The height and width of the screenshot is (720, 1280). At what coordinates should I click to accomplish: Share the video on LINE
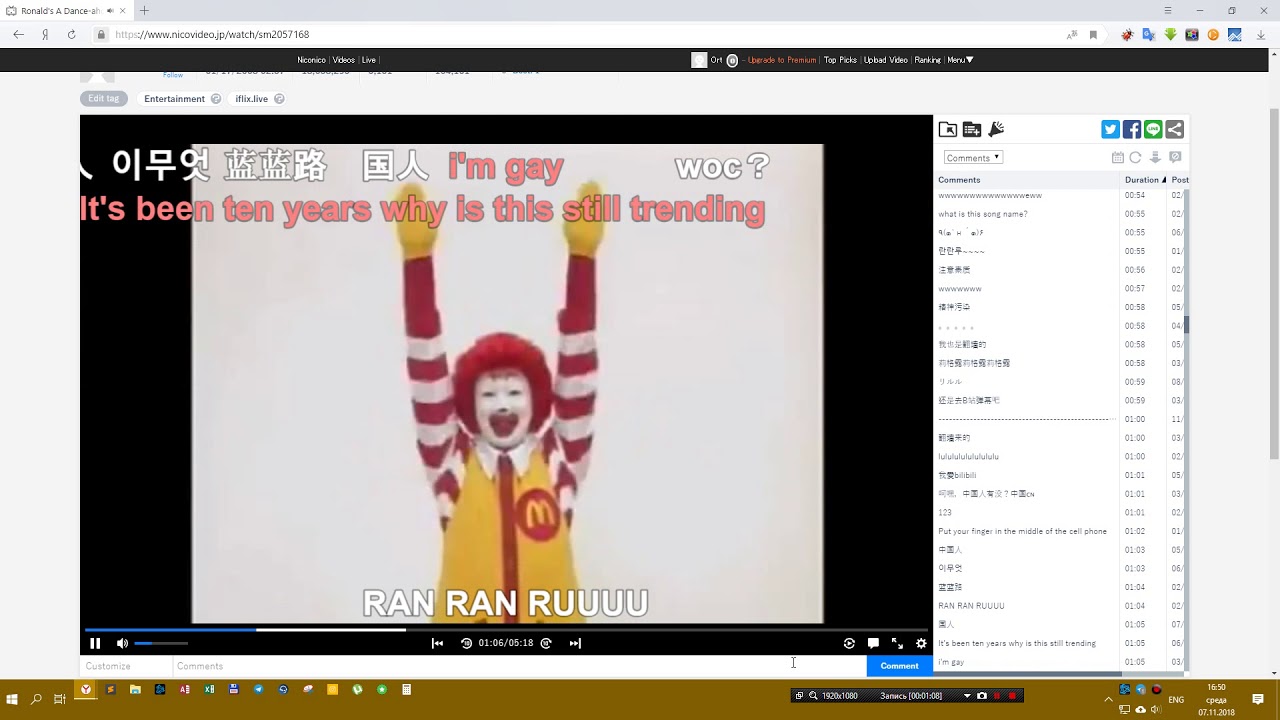click(x=1153, y=129)
